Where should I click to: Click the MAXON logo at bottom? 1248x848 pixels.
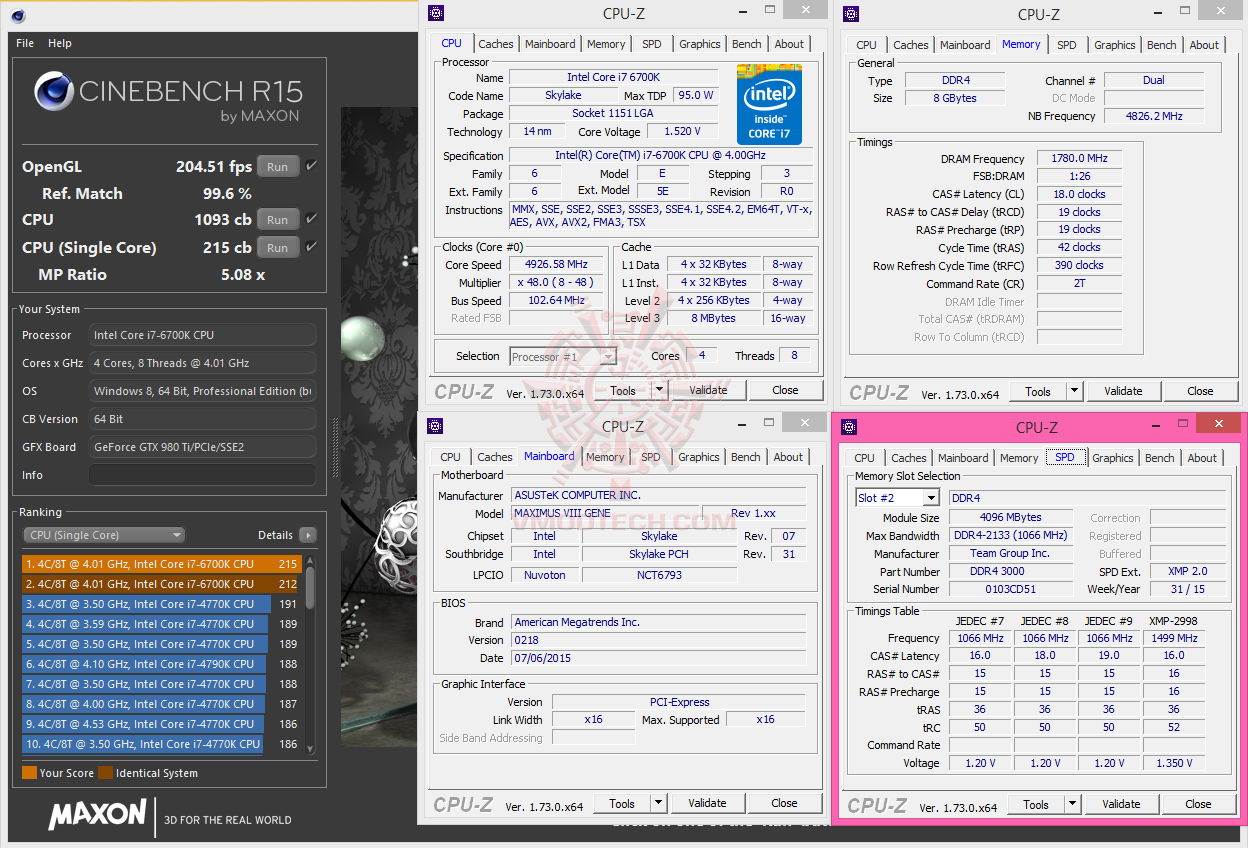[98, 814]
